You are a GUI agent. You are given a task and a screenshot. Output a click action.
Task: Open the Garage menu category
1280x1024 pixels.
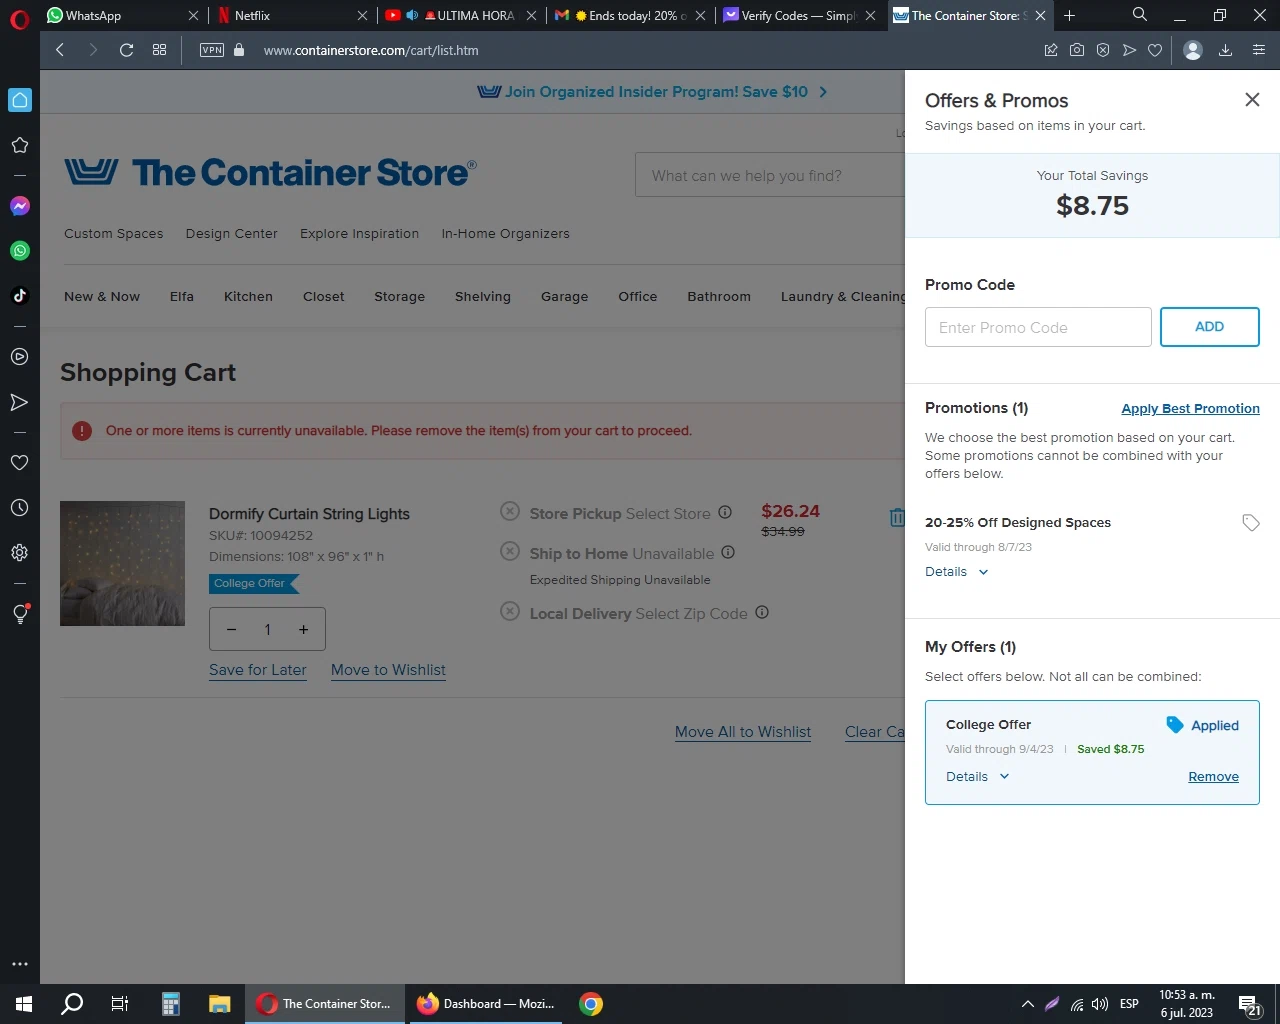coord(565,297)
